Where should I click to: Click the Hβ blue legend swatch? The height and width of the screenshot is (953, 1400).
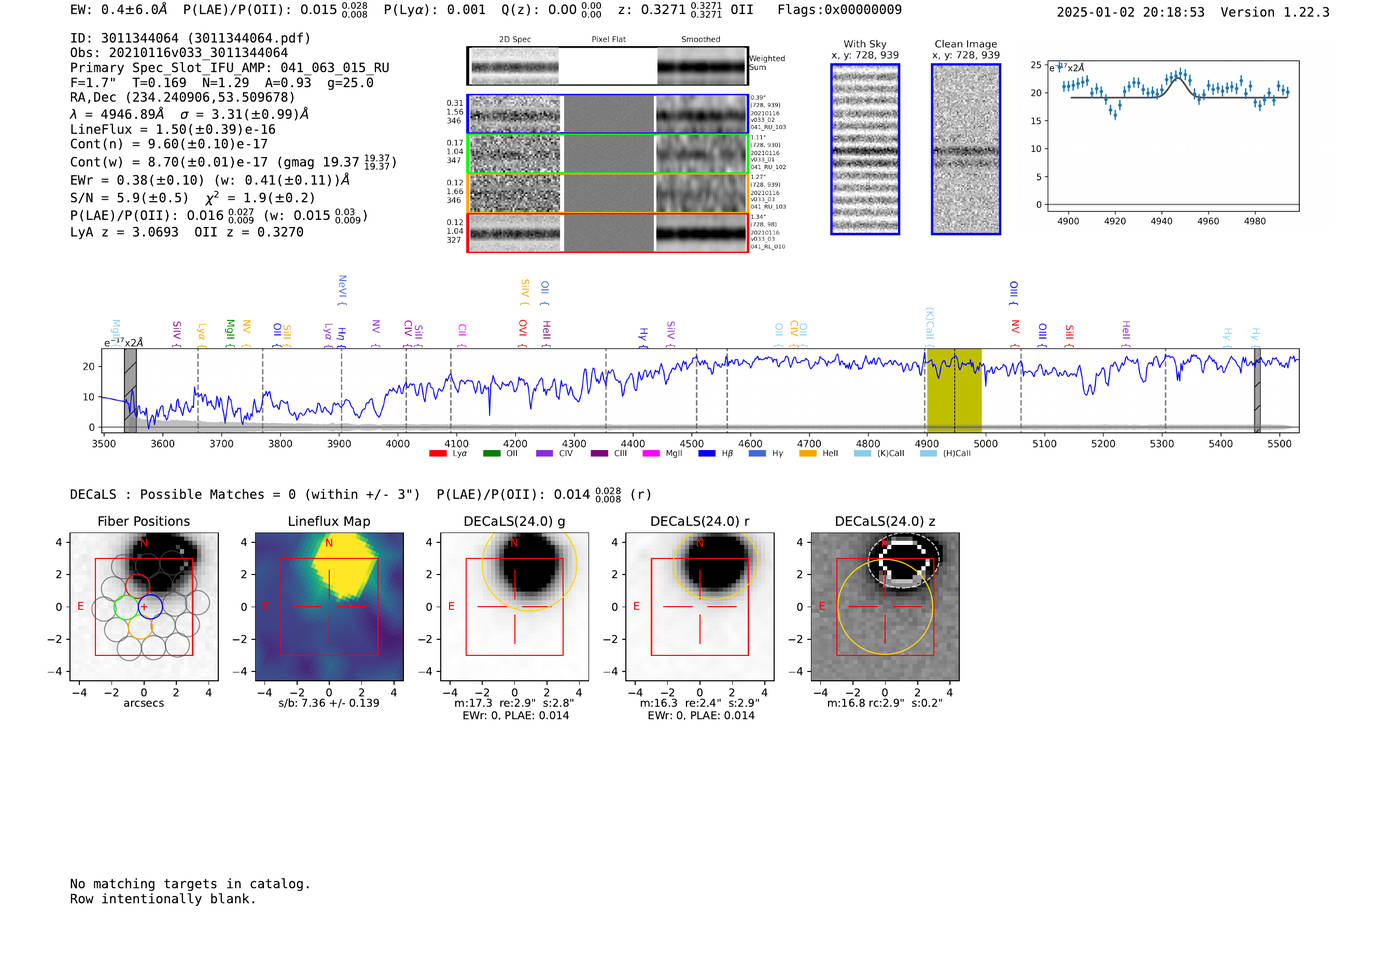pos(707,454)
